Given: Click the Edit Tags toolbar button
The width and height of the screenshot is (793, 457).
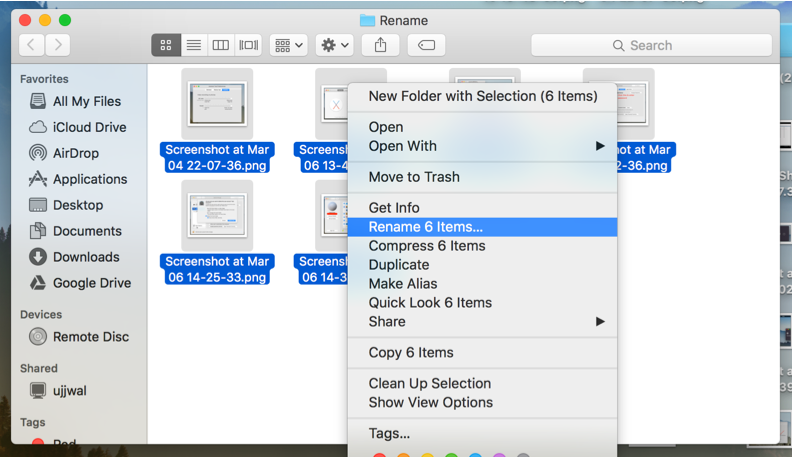Looking at the screenshot, I should (426, 45).
